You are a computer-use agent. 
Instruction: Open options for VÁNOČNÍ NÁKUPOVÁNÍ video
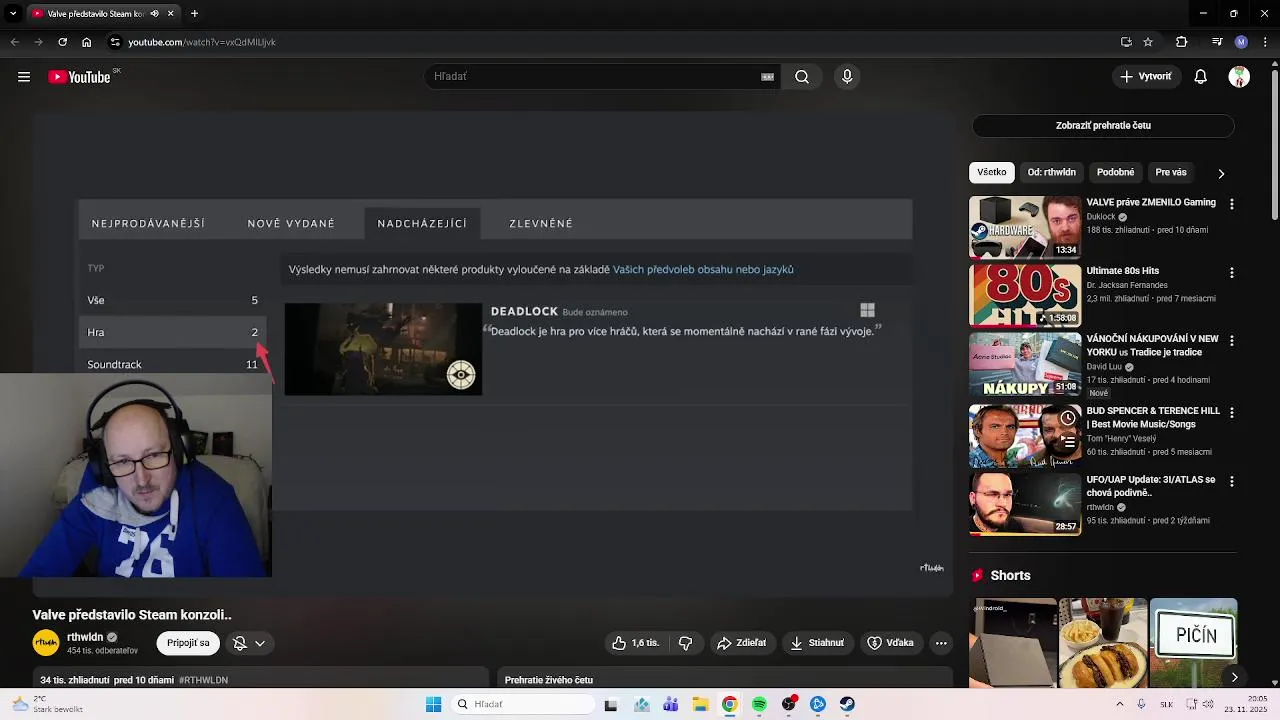pyautogui.click(x=1231, y=340)
